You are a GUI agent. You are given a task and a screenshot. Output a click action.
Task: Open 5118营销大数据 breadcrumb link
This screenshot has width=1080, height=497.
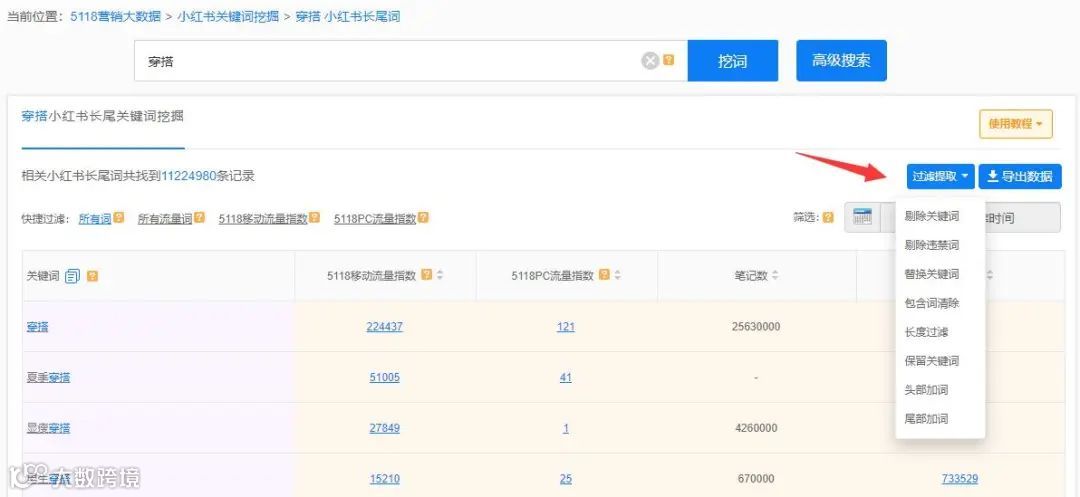pos(115,16)
